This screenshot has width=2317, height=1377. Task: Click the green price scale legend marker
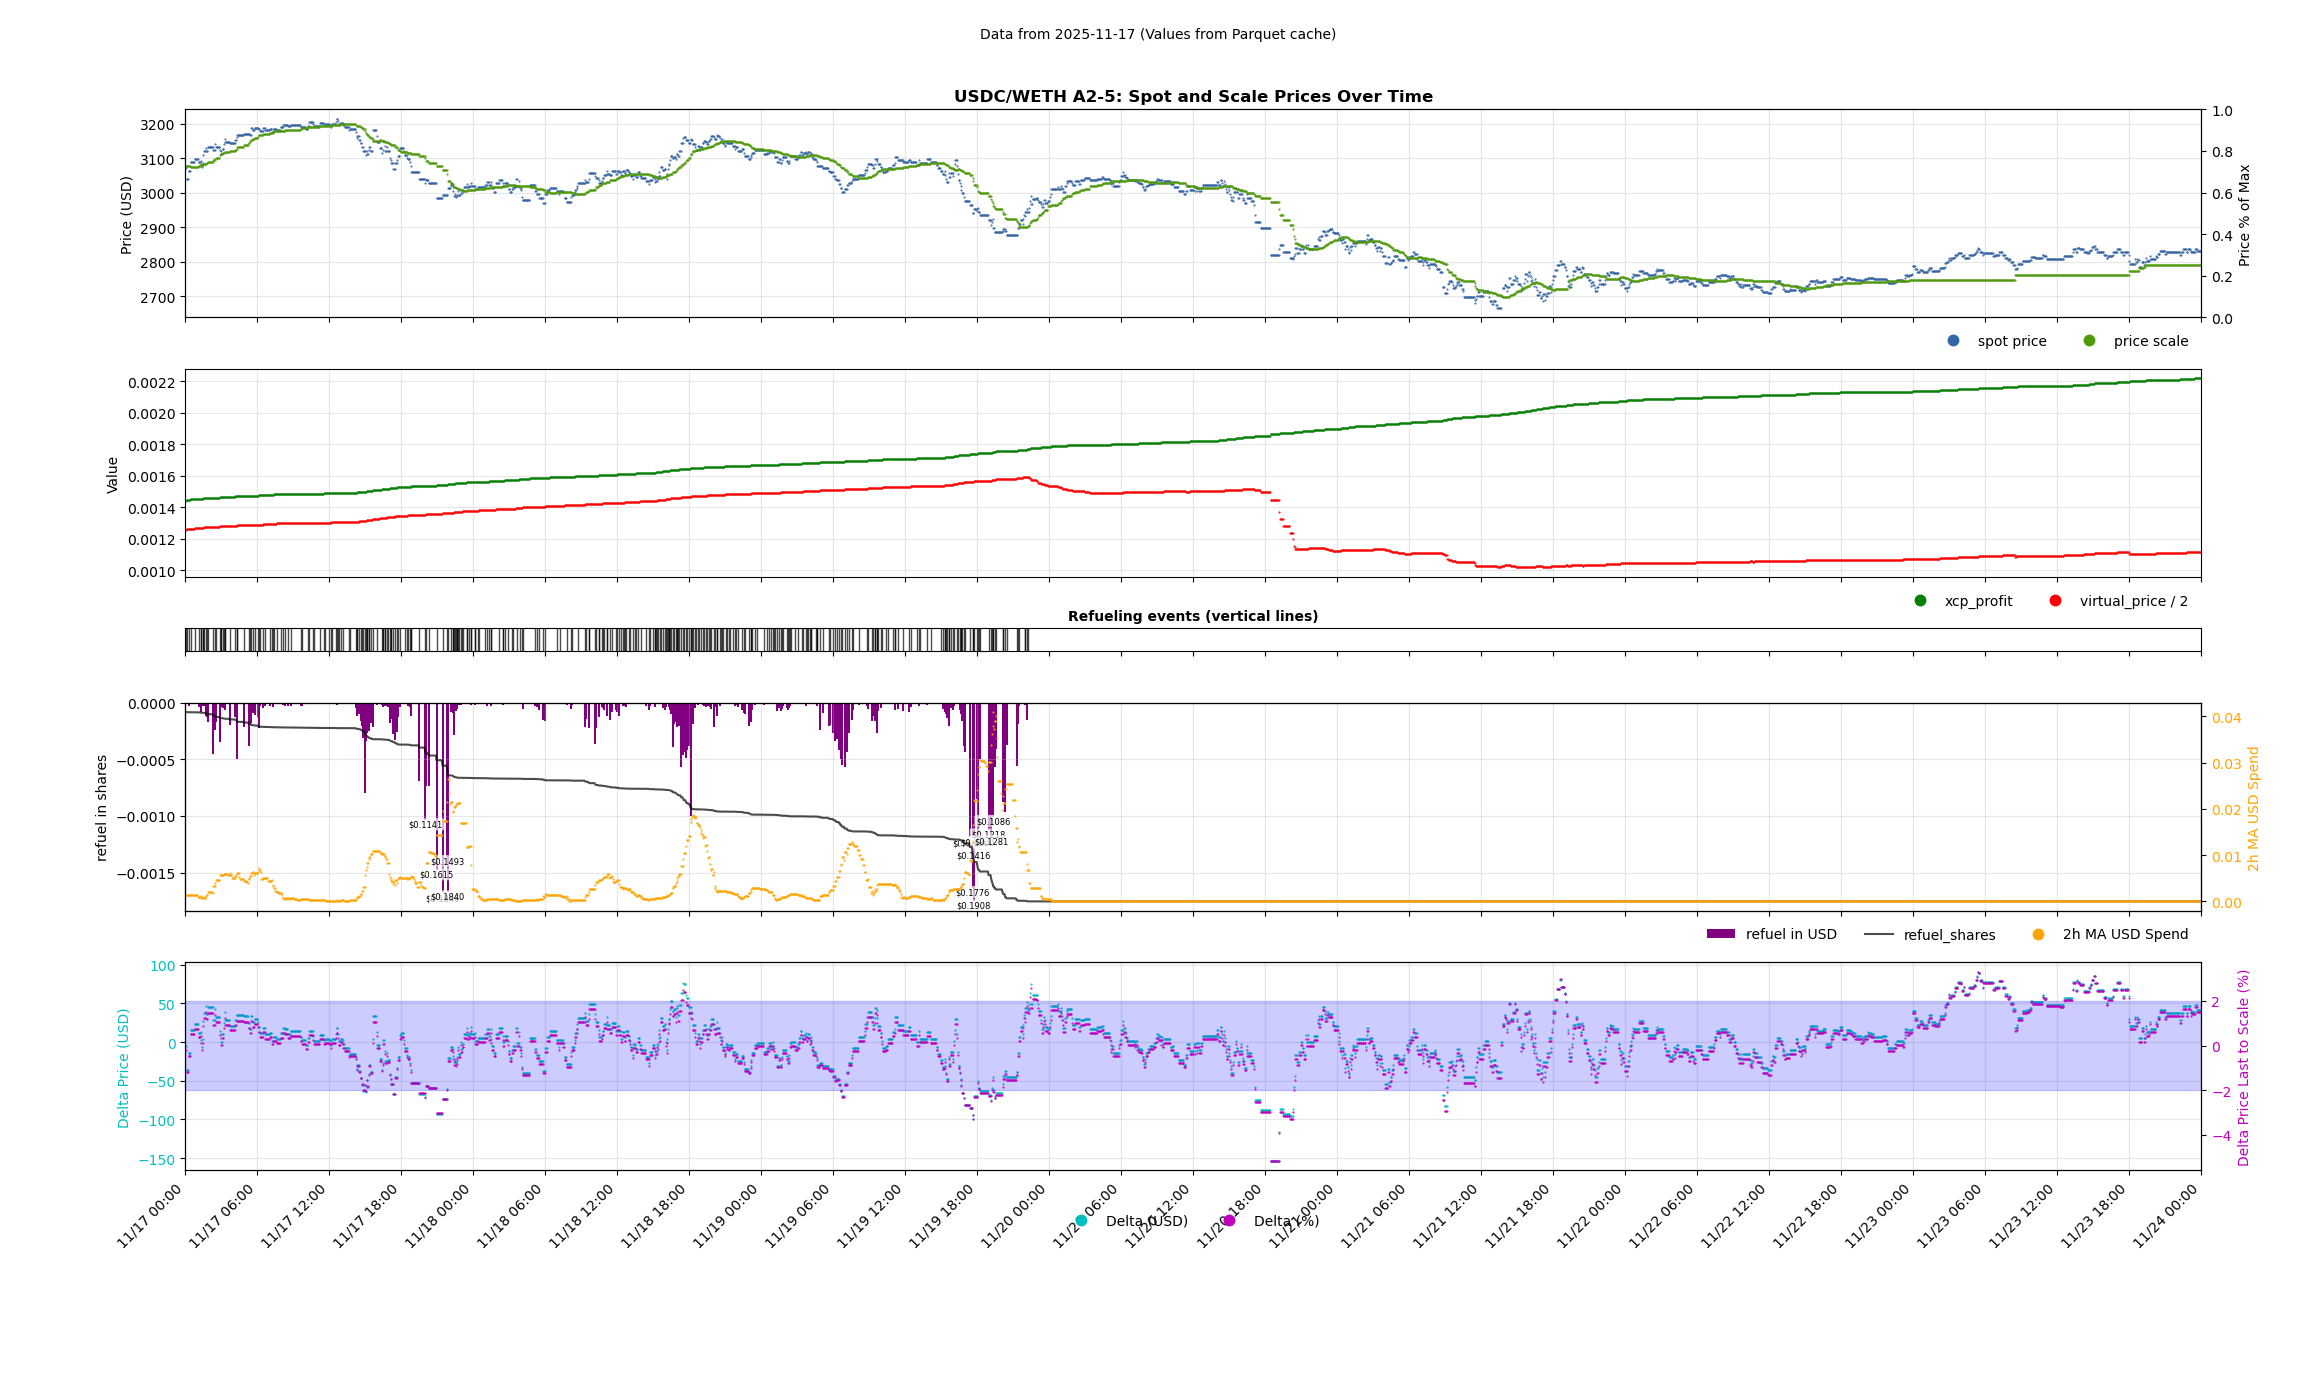(x=2089, y=341)
